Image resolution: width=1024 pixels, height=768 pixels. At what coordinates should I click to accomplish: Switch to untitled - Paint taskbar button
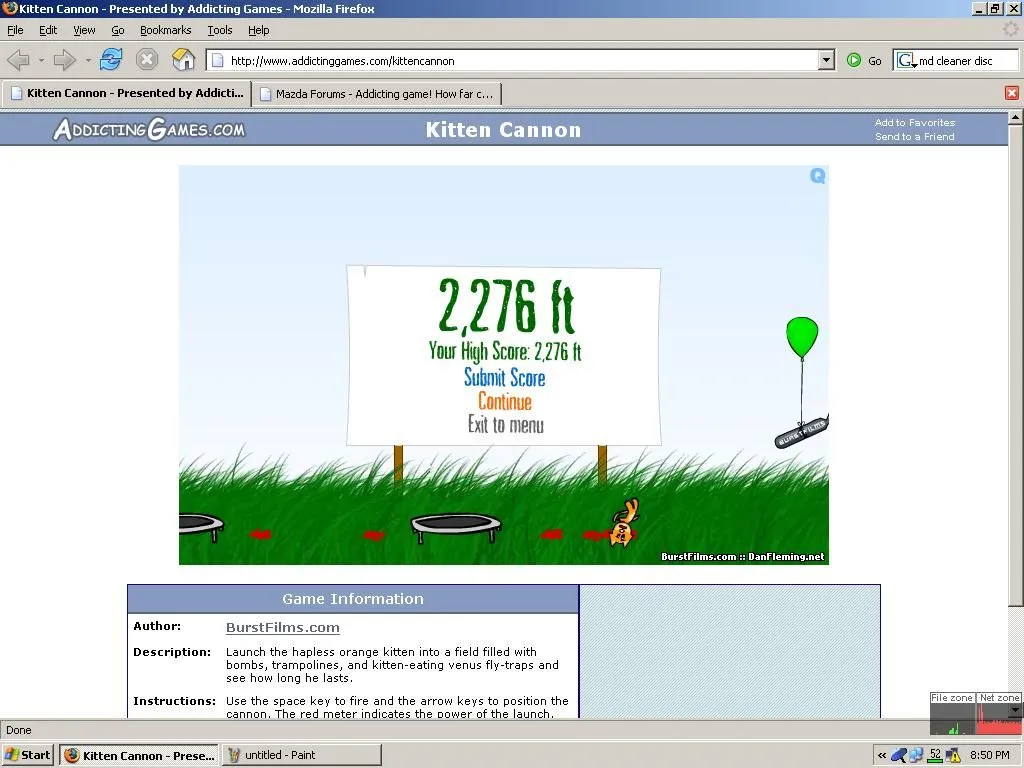(x=302, y=756)
